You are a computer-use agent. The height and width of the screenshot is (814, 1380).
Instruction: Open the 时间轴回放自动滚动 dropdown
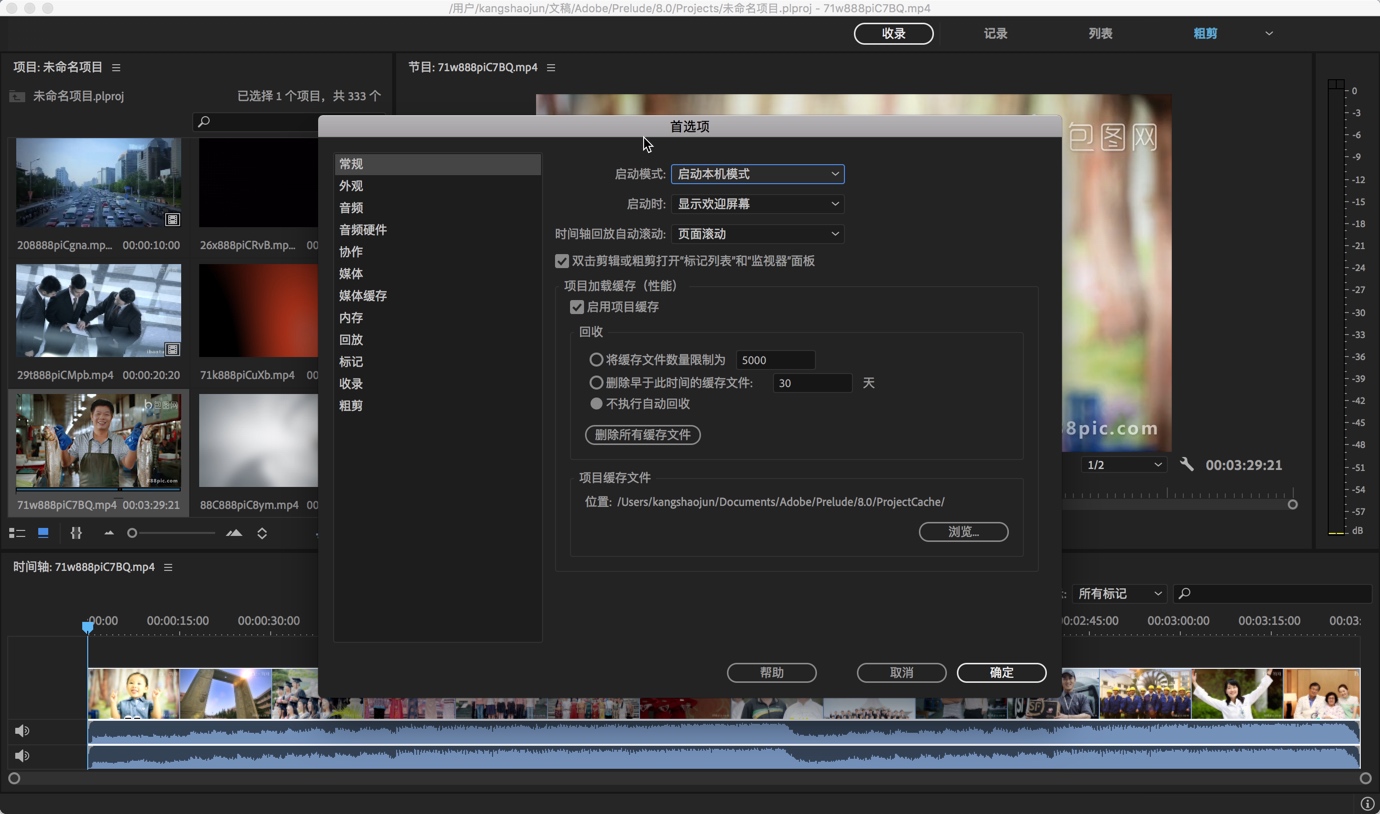pos(757,234)
